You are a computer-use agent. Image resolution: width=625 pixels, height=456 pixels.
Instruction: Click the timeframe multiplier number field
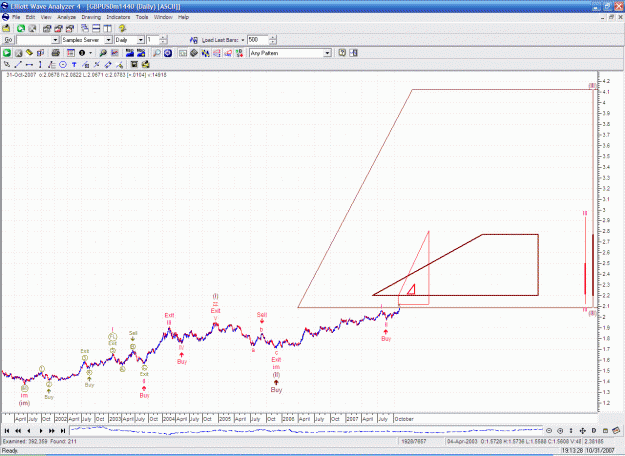click(153, 40)
